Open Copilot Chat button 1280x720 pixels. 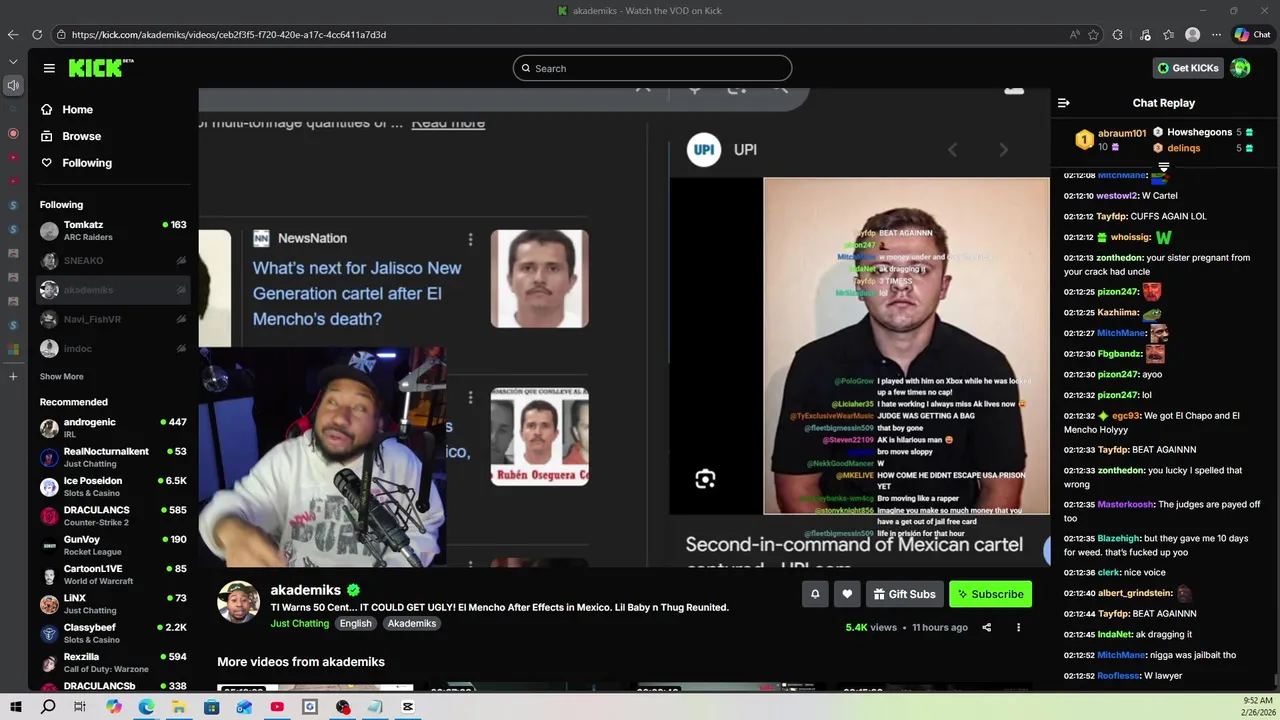click(x=1252, y=34)
